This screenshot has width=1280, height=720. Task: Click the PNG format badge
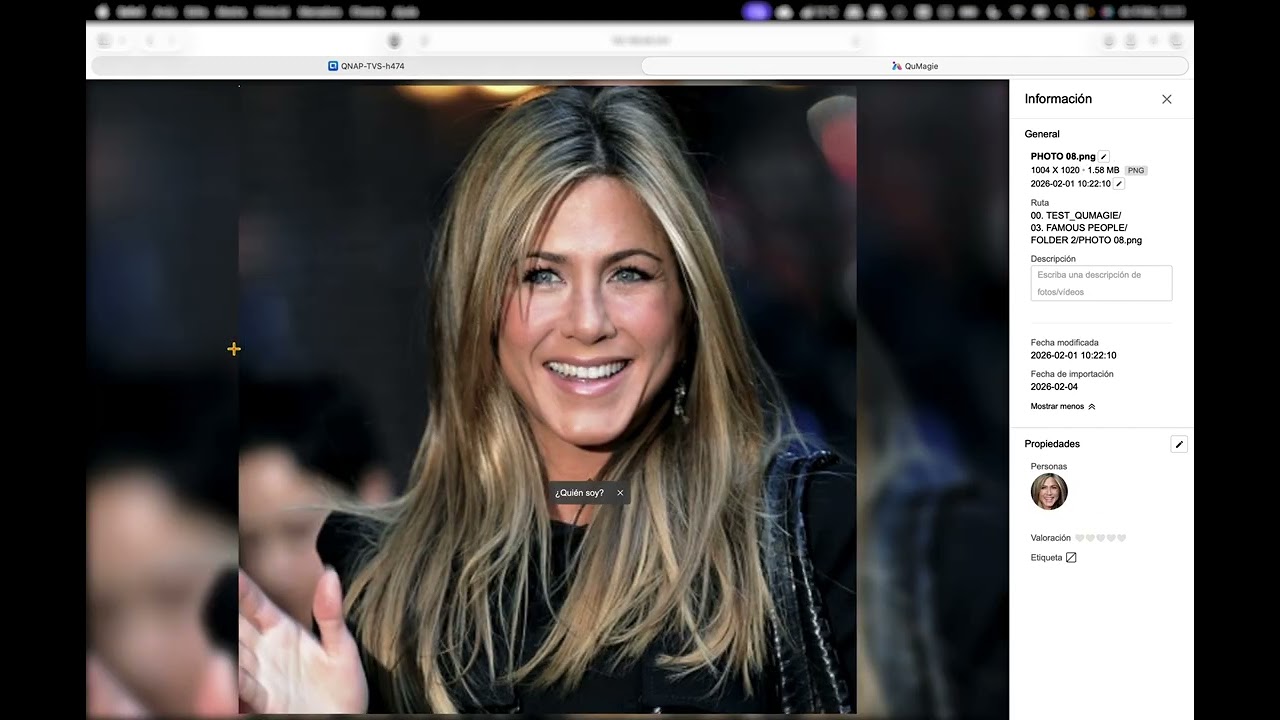pyautogui.click(x=1136, y=171)
